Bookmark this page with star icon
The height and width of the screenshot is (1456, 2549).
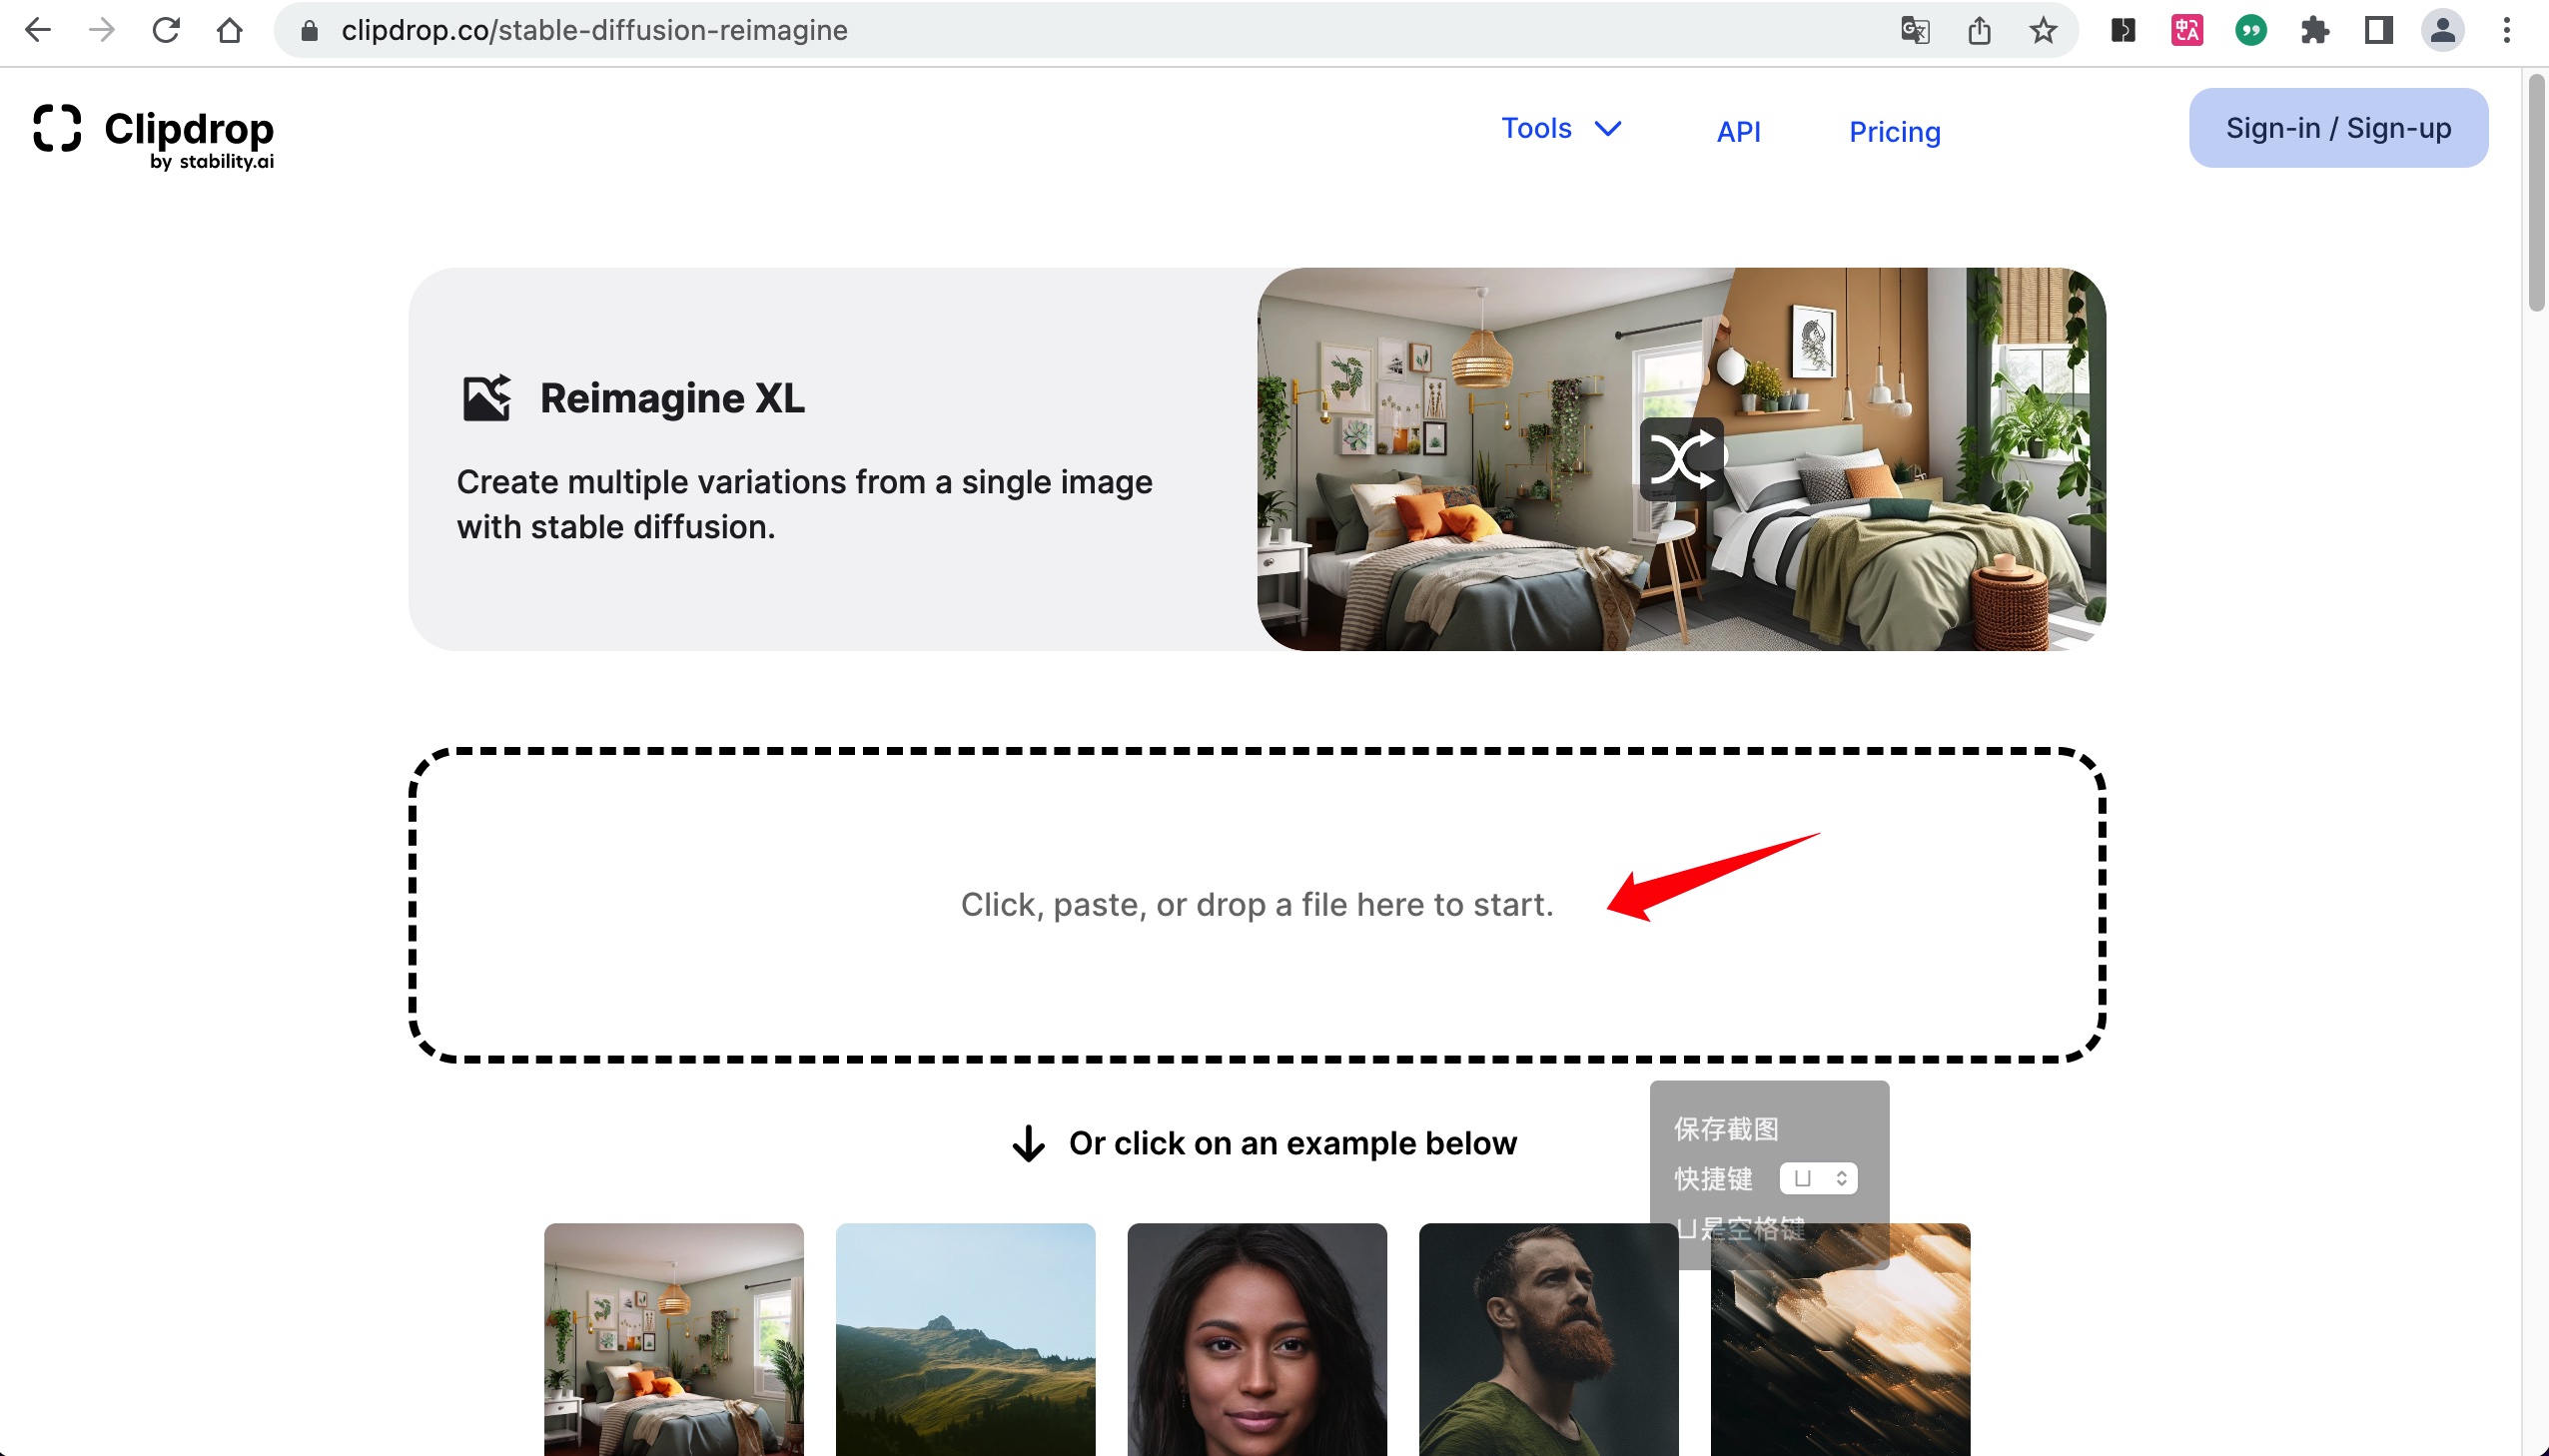coord(2043,31)
